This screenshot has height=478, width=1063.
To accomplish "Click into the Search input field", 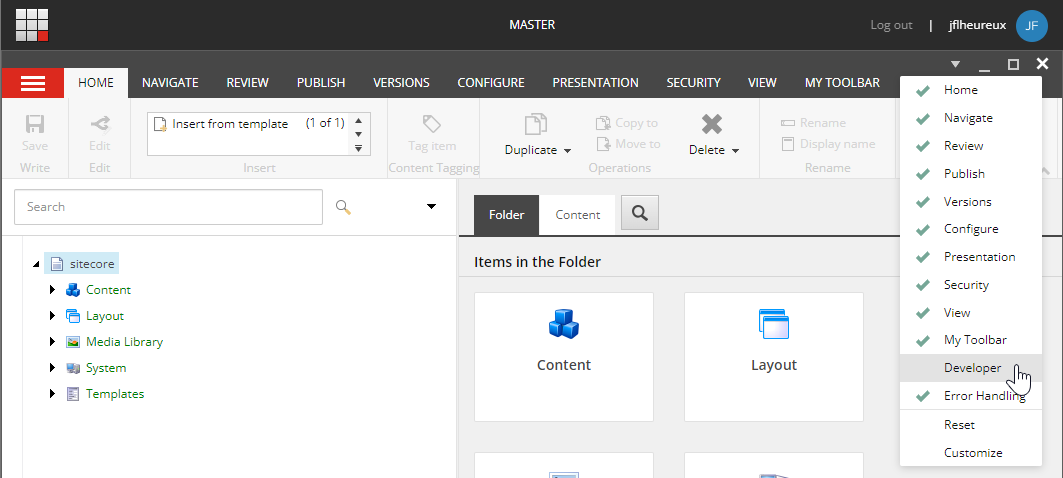I will (168, 207).
